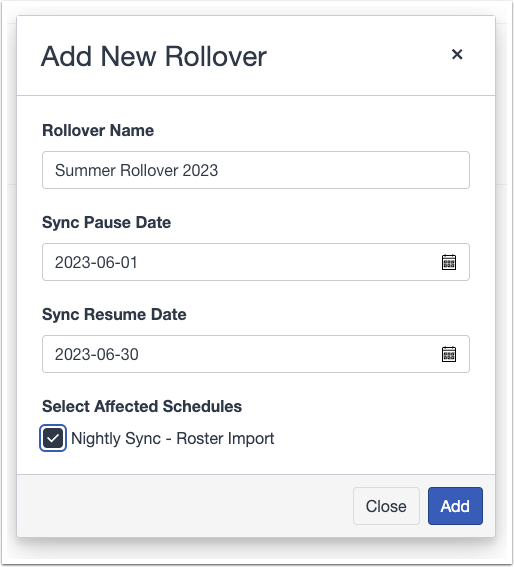The image size is (514, 567).
Task: Click the Add New Rollover dialog title
Action: point(154,57)
